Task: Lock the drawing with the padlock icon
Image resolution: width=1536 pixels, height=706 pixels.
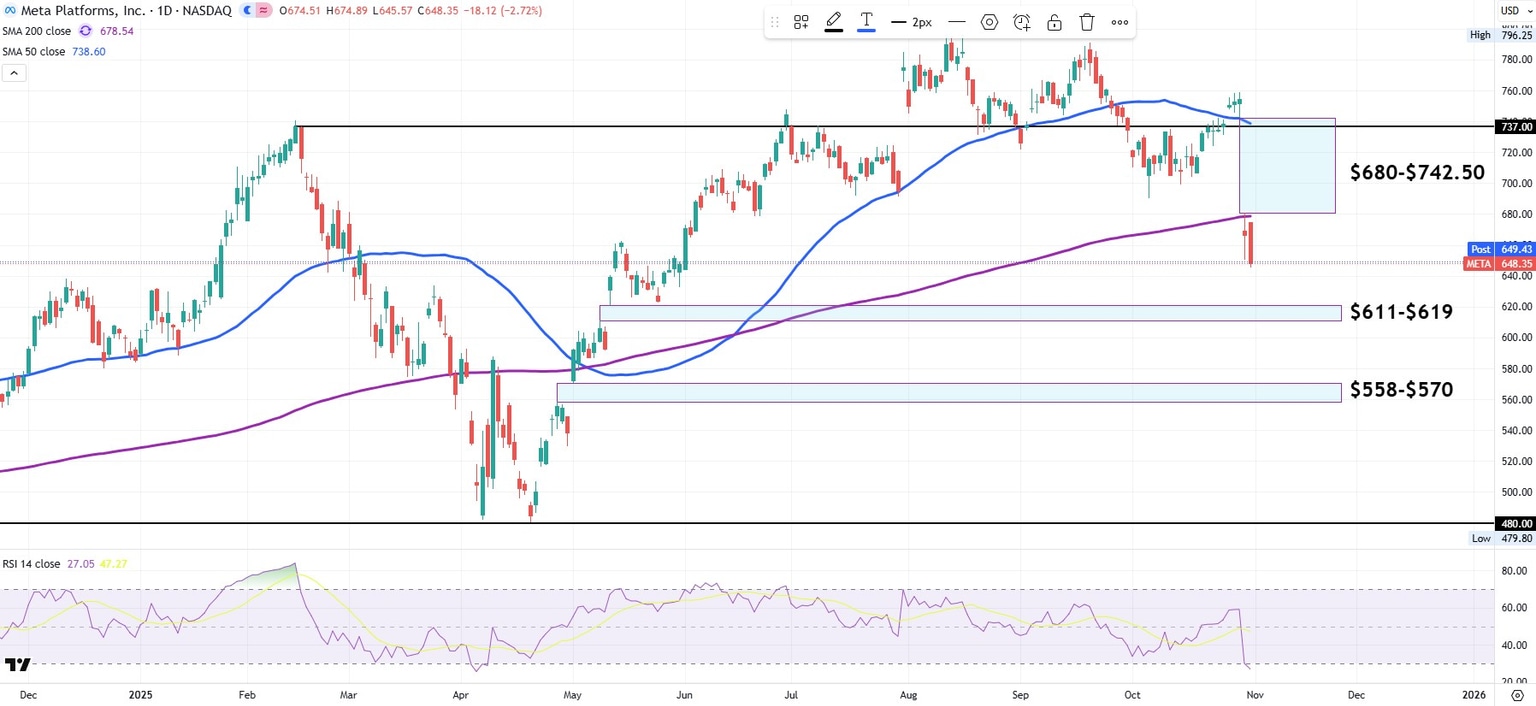Action: (1055, 21)
